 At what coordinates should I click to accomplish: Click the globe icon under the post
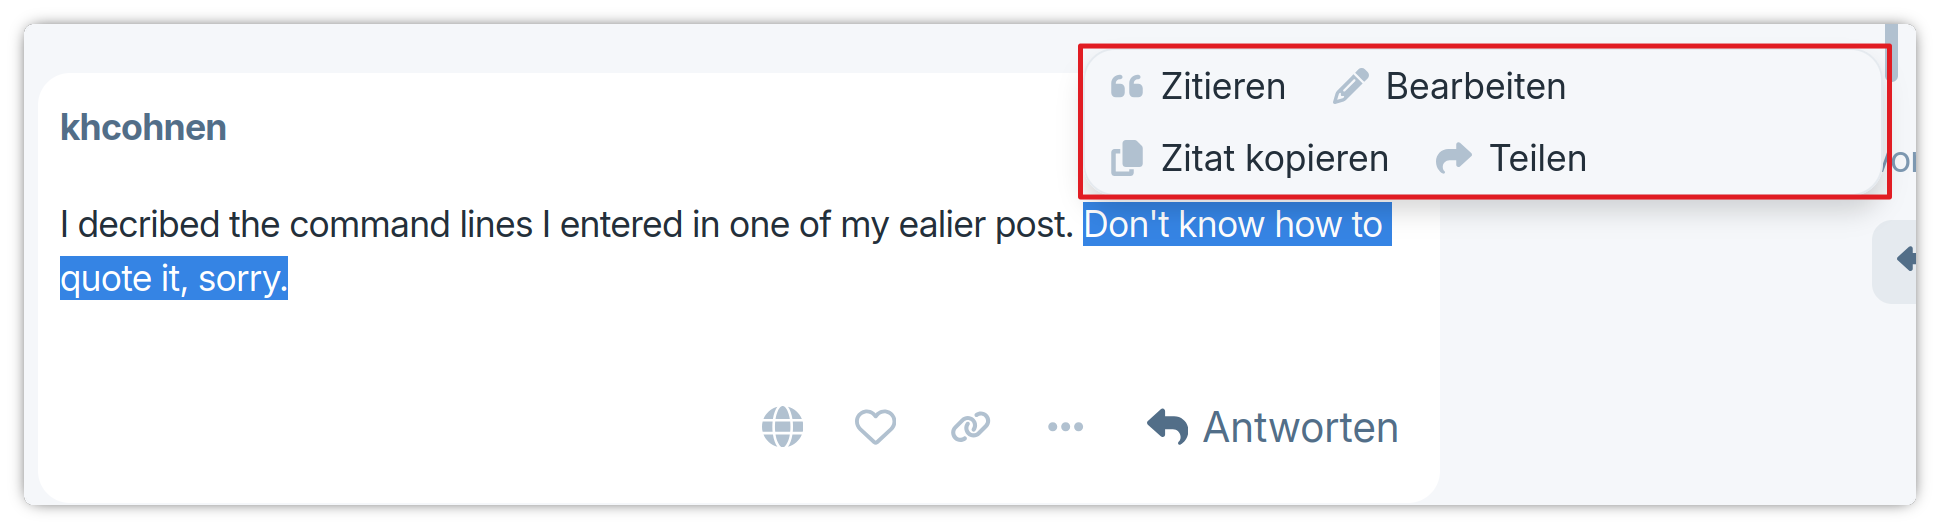pos(782,427)
